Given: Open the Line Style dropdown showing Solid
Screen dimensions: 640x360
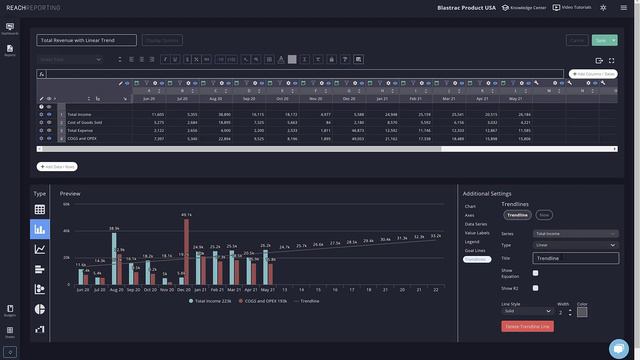Looking at the screenshot, I should [x=527, y=311].
